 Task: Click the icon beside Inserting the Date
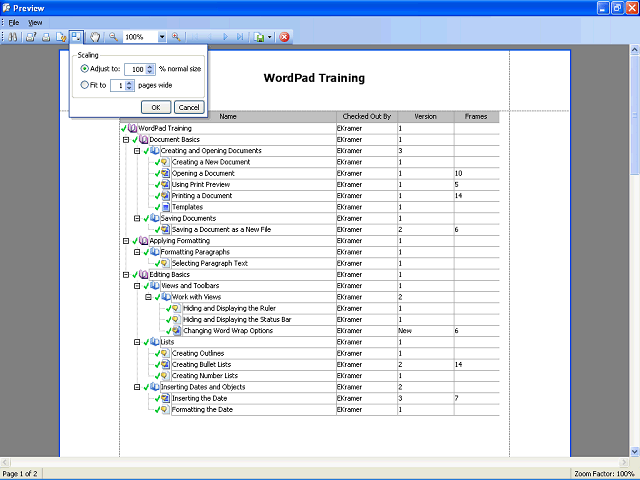[x=165, y=398]
